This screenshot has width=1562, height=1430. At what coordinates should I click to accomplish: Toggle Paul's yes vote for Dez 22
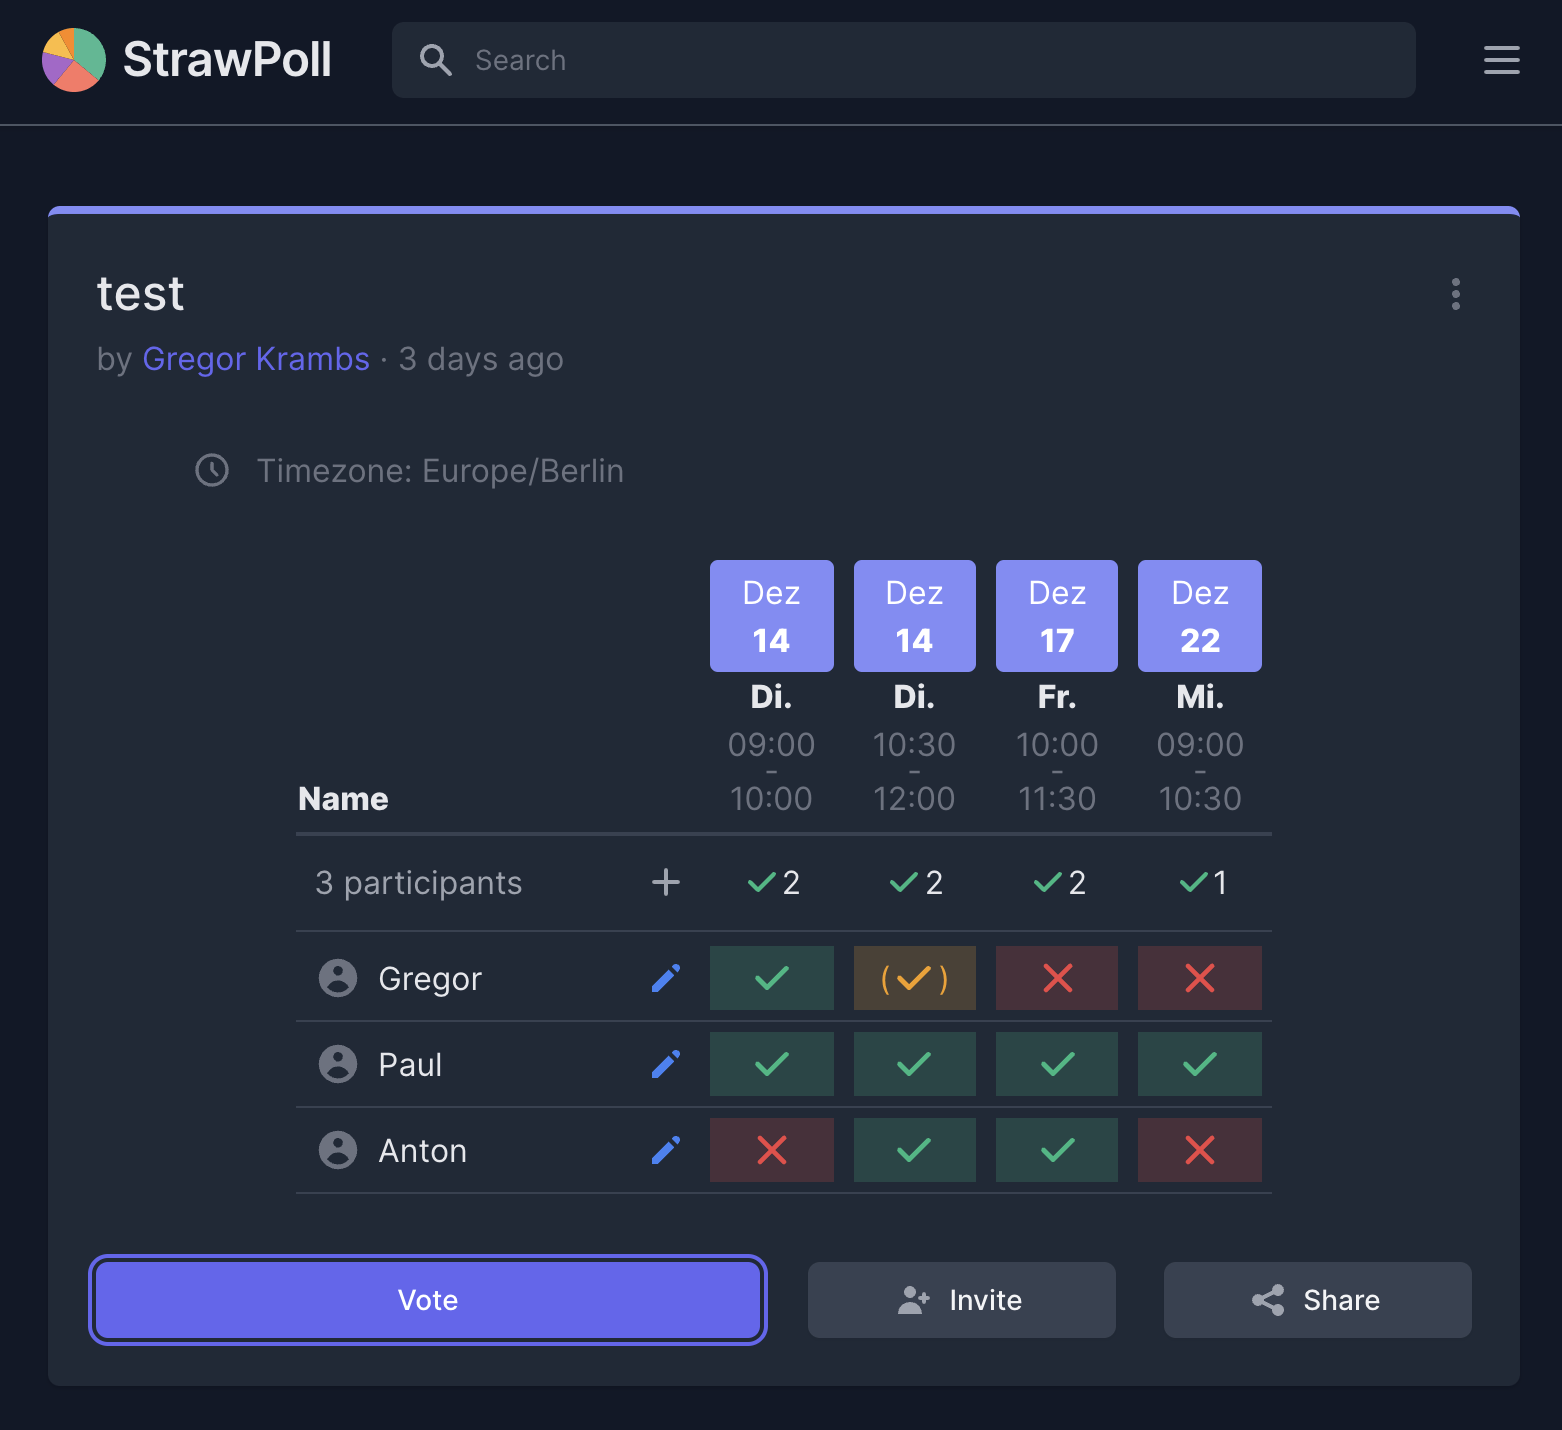coord(1199,1064)
